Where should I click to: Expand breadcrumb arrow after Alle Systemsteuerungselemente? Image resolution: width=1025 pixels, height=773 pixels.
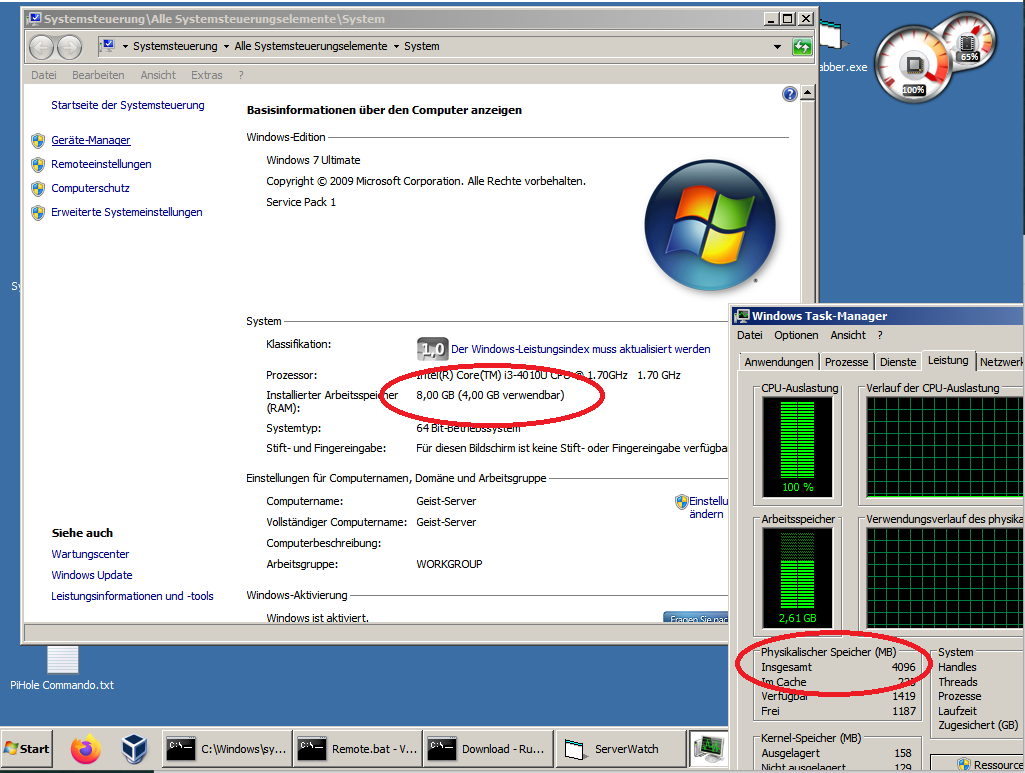(396, 46)
